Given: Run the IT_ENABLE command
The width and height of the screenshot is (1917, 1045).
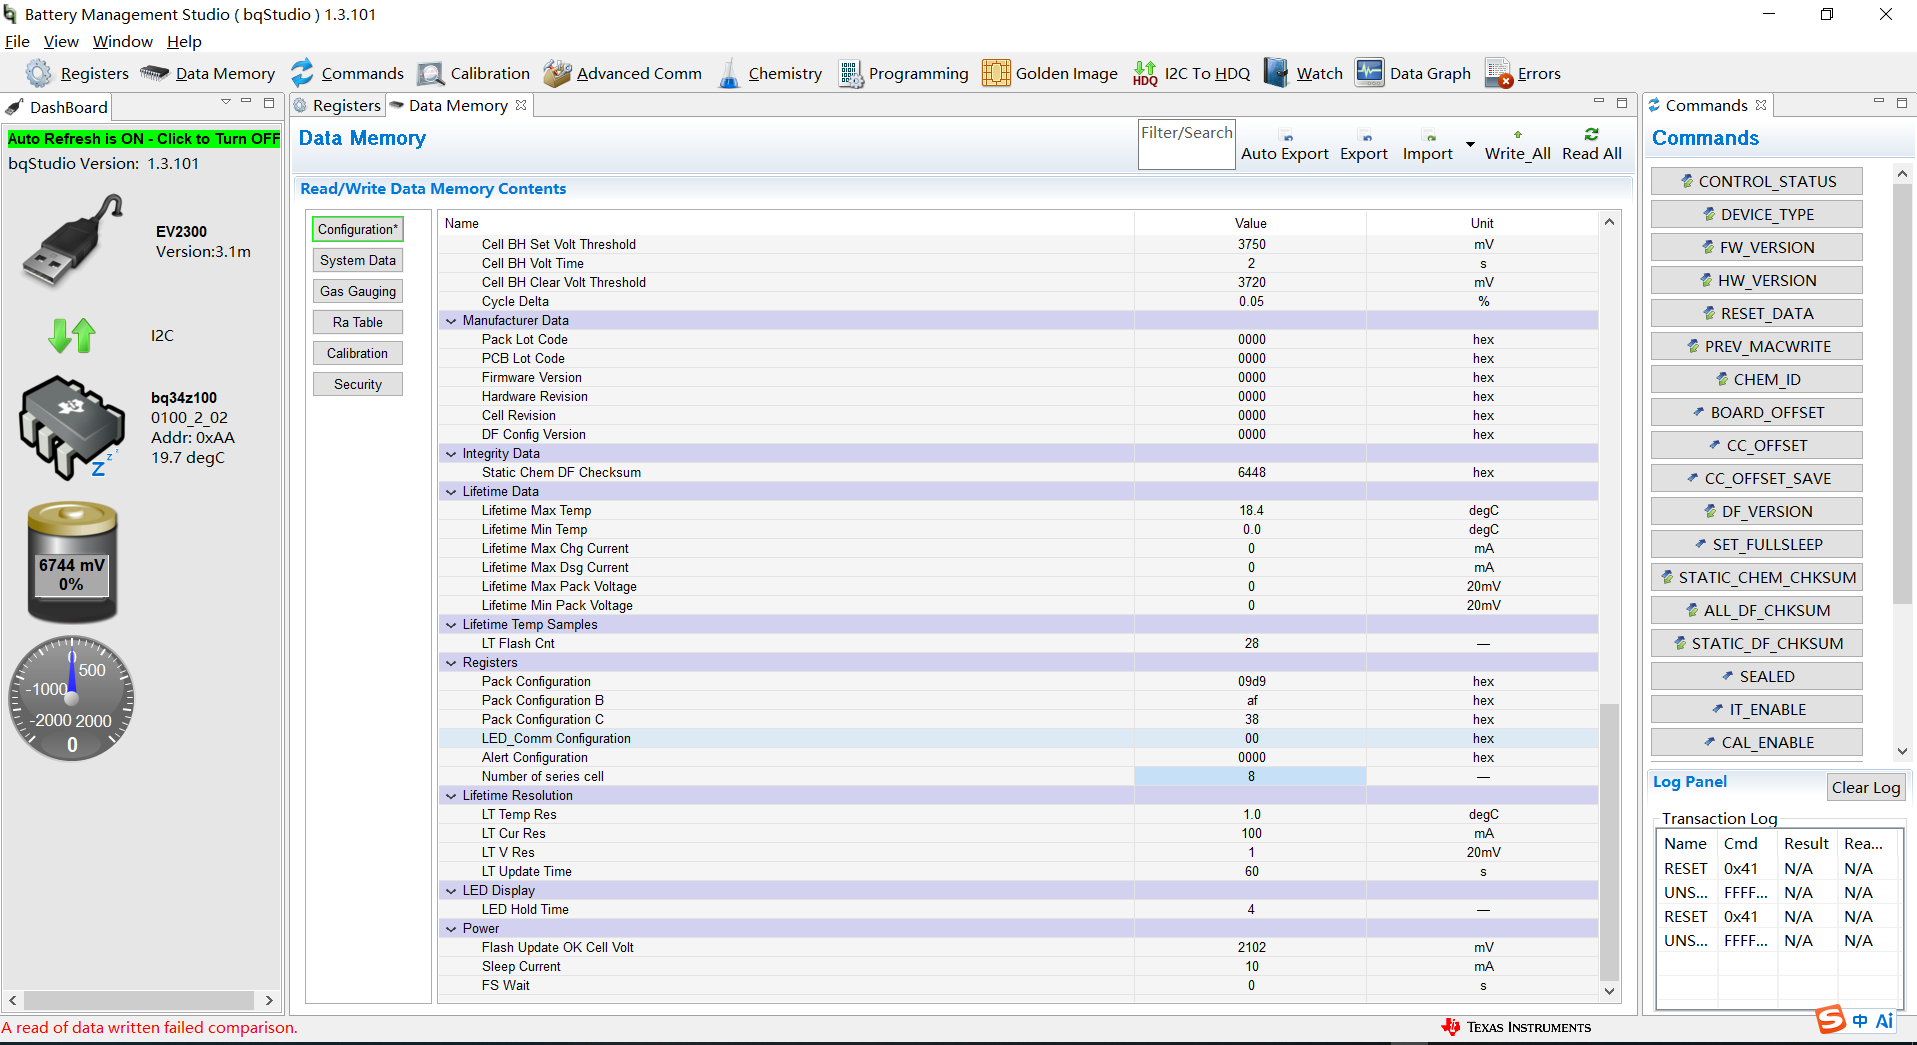Looking at the screenshot, I should [x=1757, y=709].
